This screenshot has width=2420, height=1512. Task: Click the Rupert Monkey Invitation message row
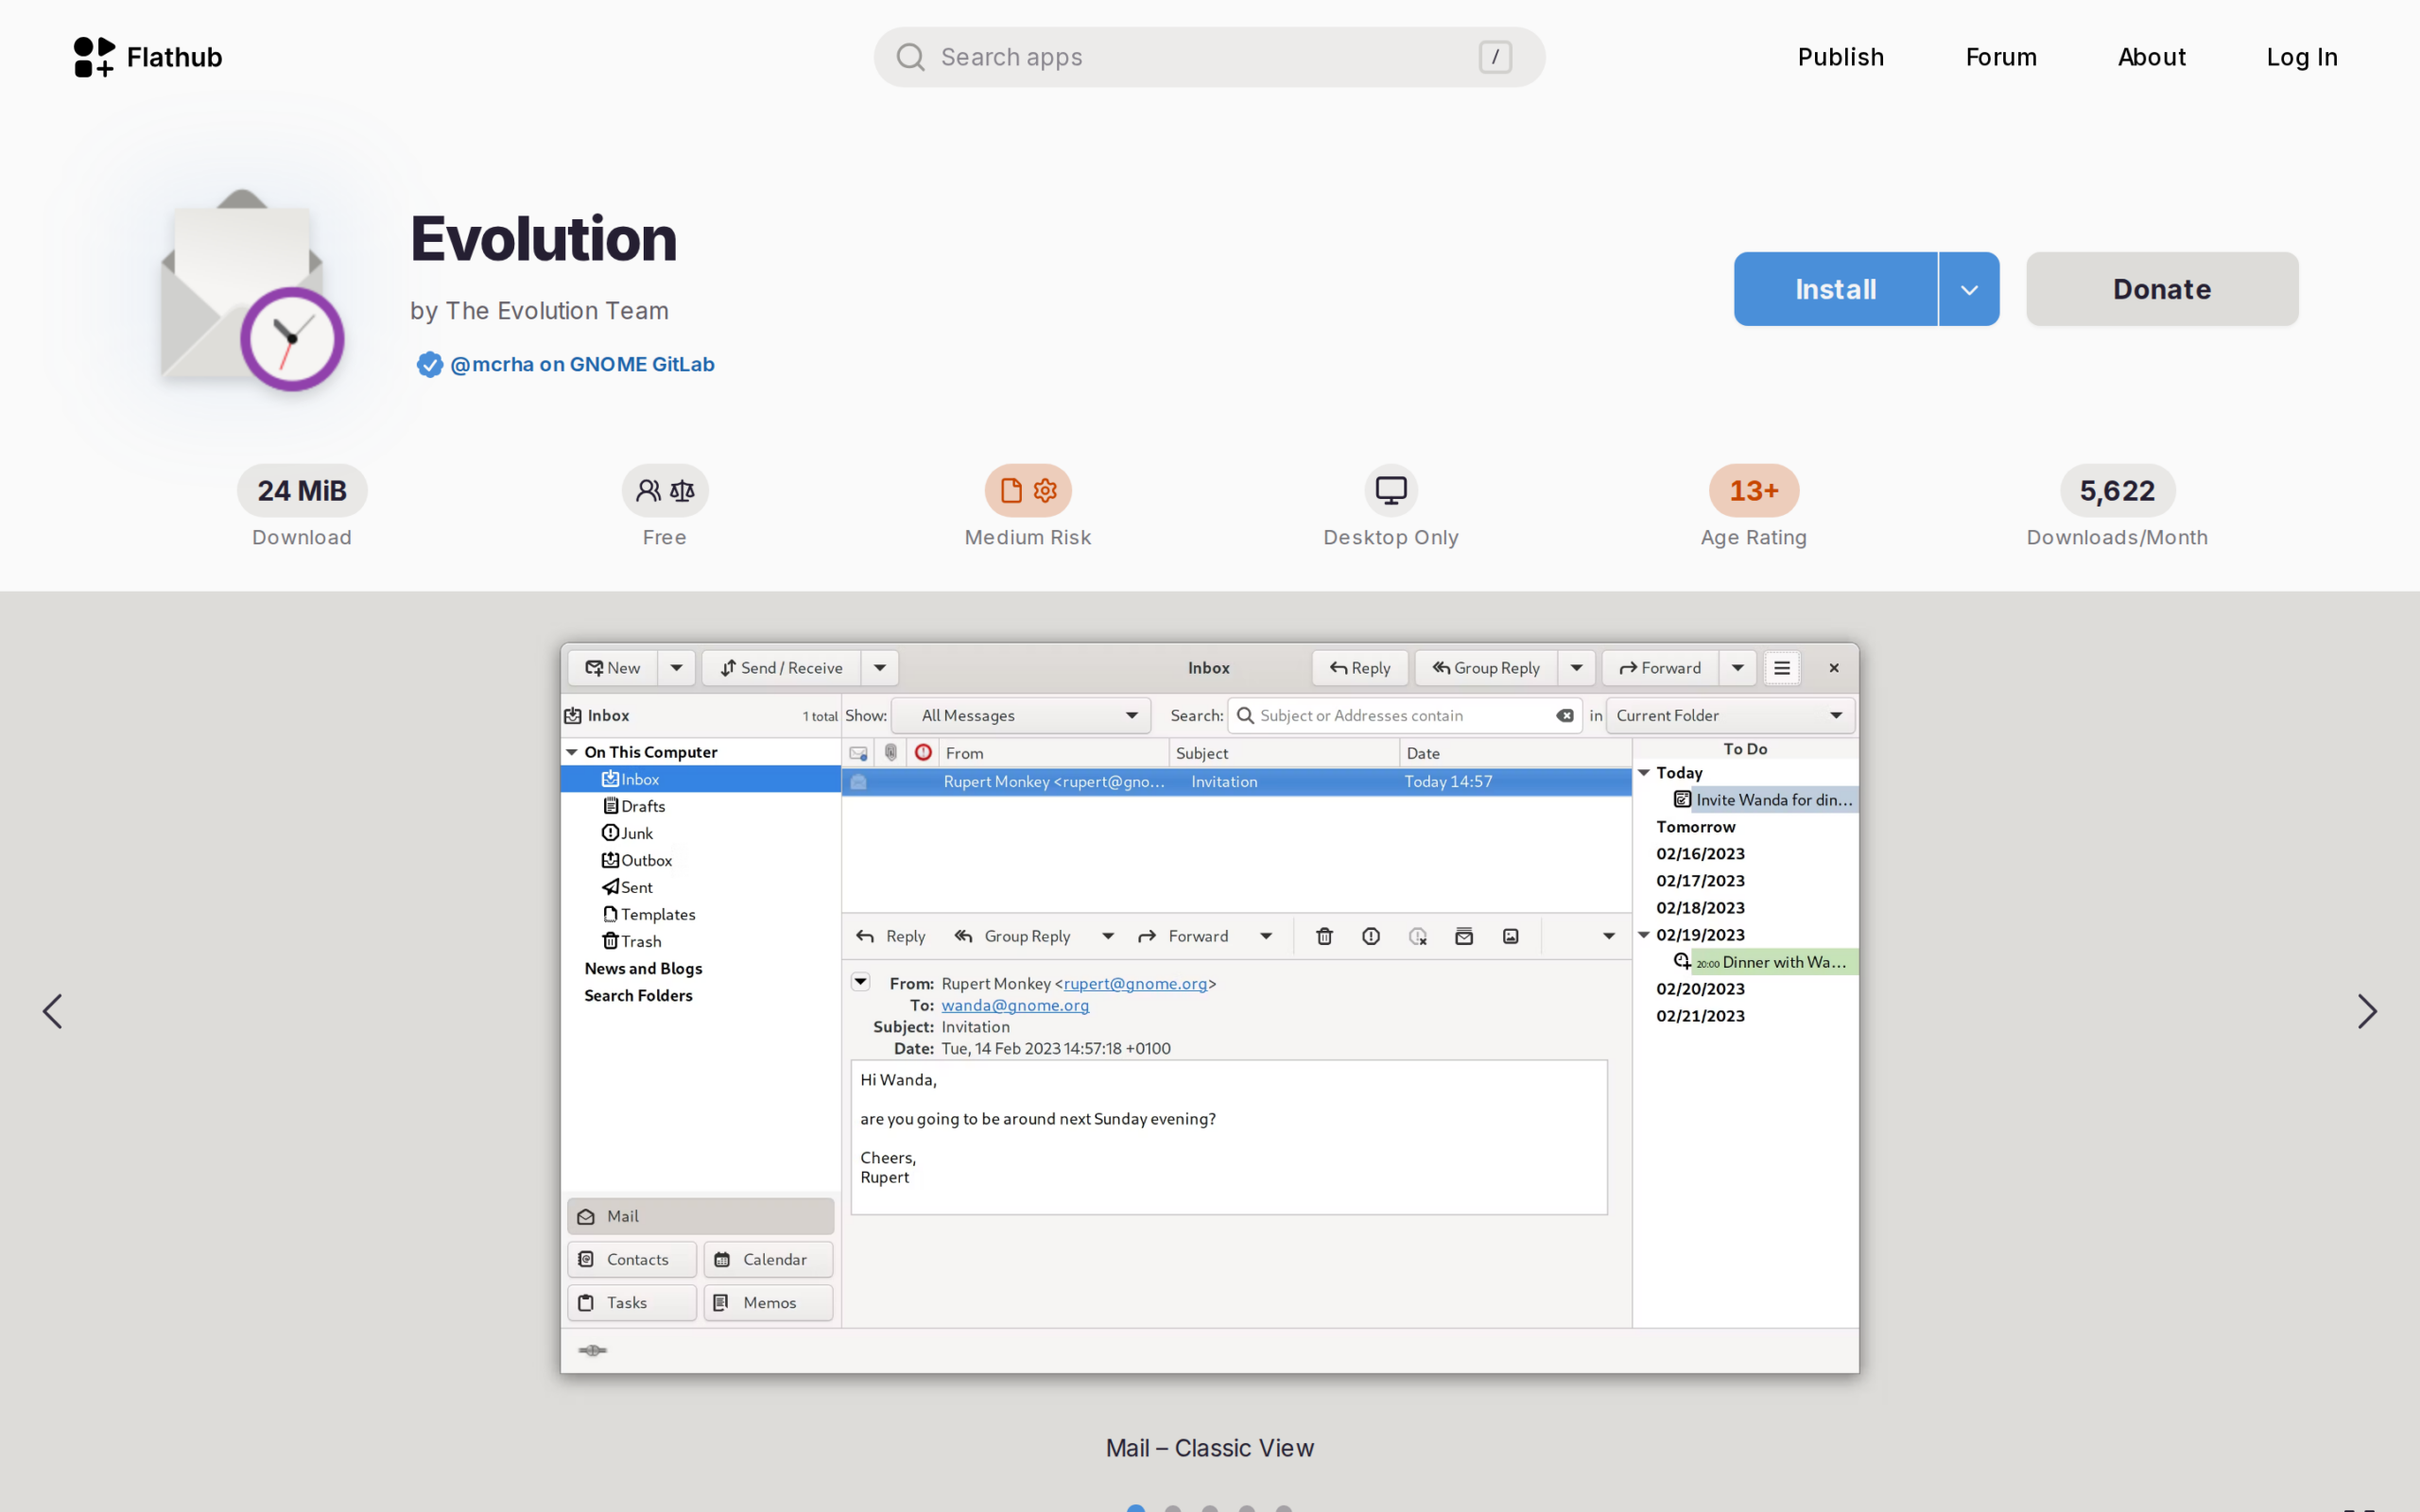click(1237, 781)
